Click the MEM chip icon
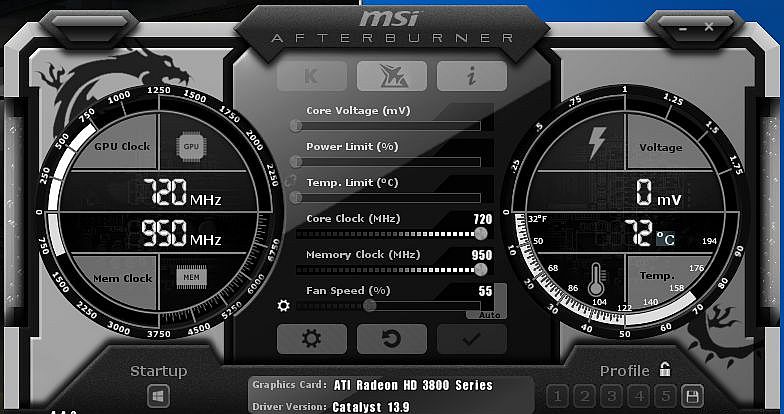Screen dimensions: 784x414 [x=191, y=277]
